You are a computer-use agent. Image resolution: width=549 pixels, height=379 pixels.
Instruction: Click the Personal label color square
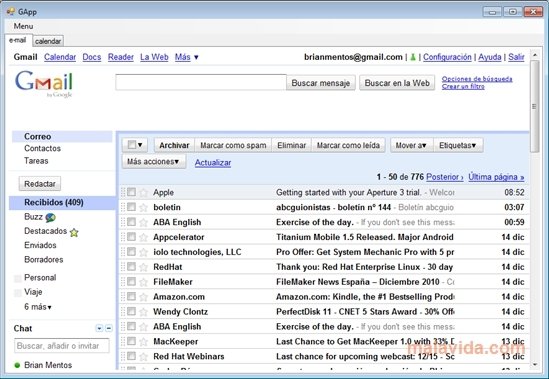pyautogui.click(x=18, y=278)
